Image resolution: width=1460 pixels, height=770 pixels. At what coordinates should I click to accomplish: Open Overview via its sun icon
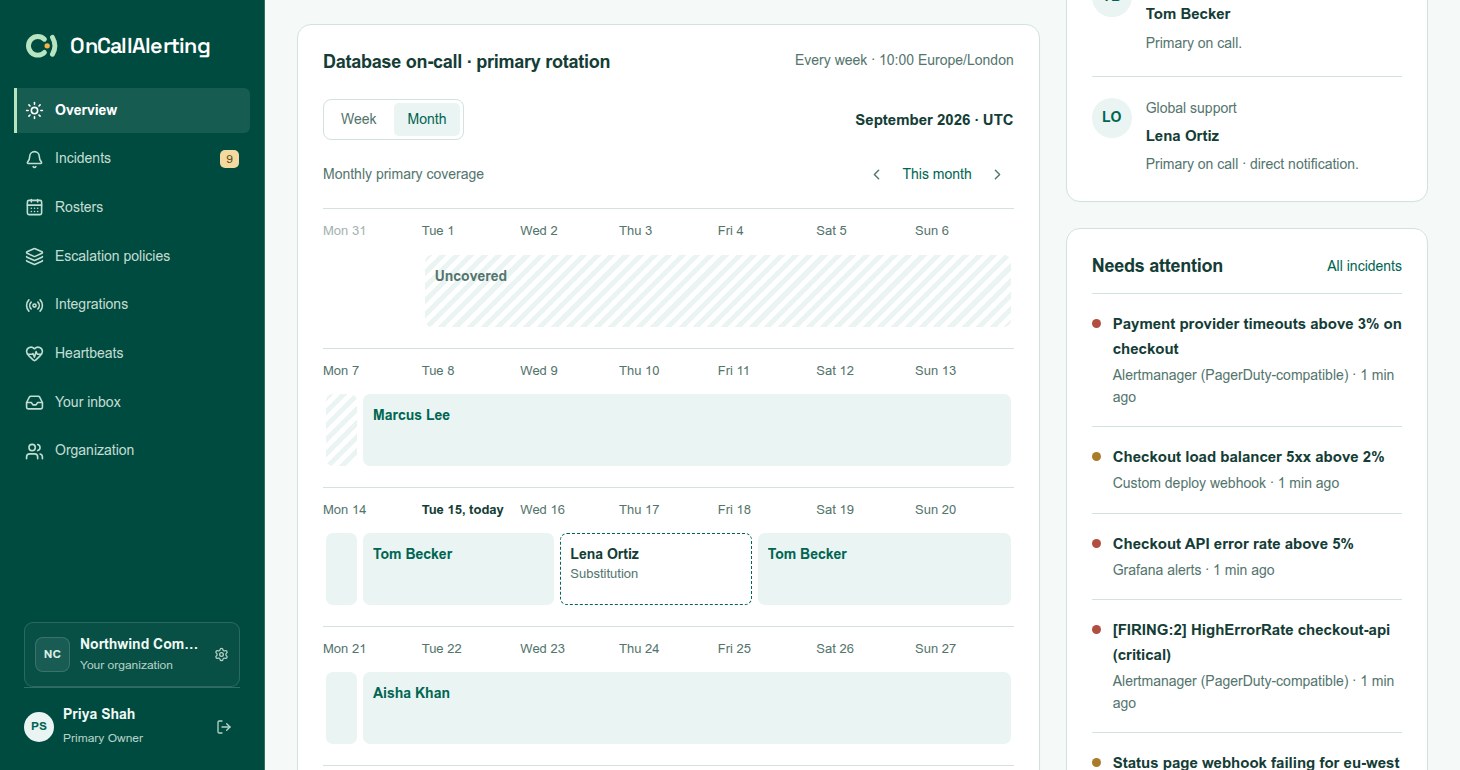tap(35, 110)
